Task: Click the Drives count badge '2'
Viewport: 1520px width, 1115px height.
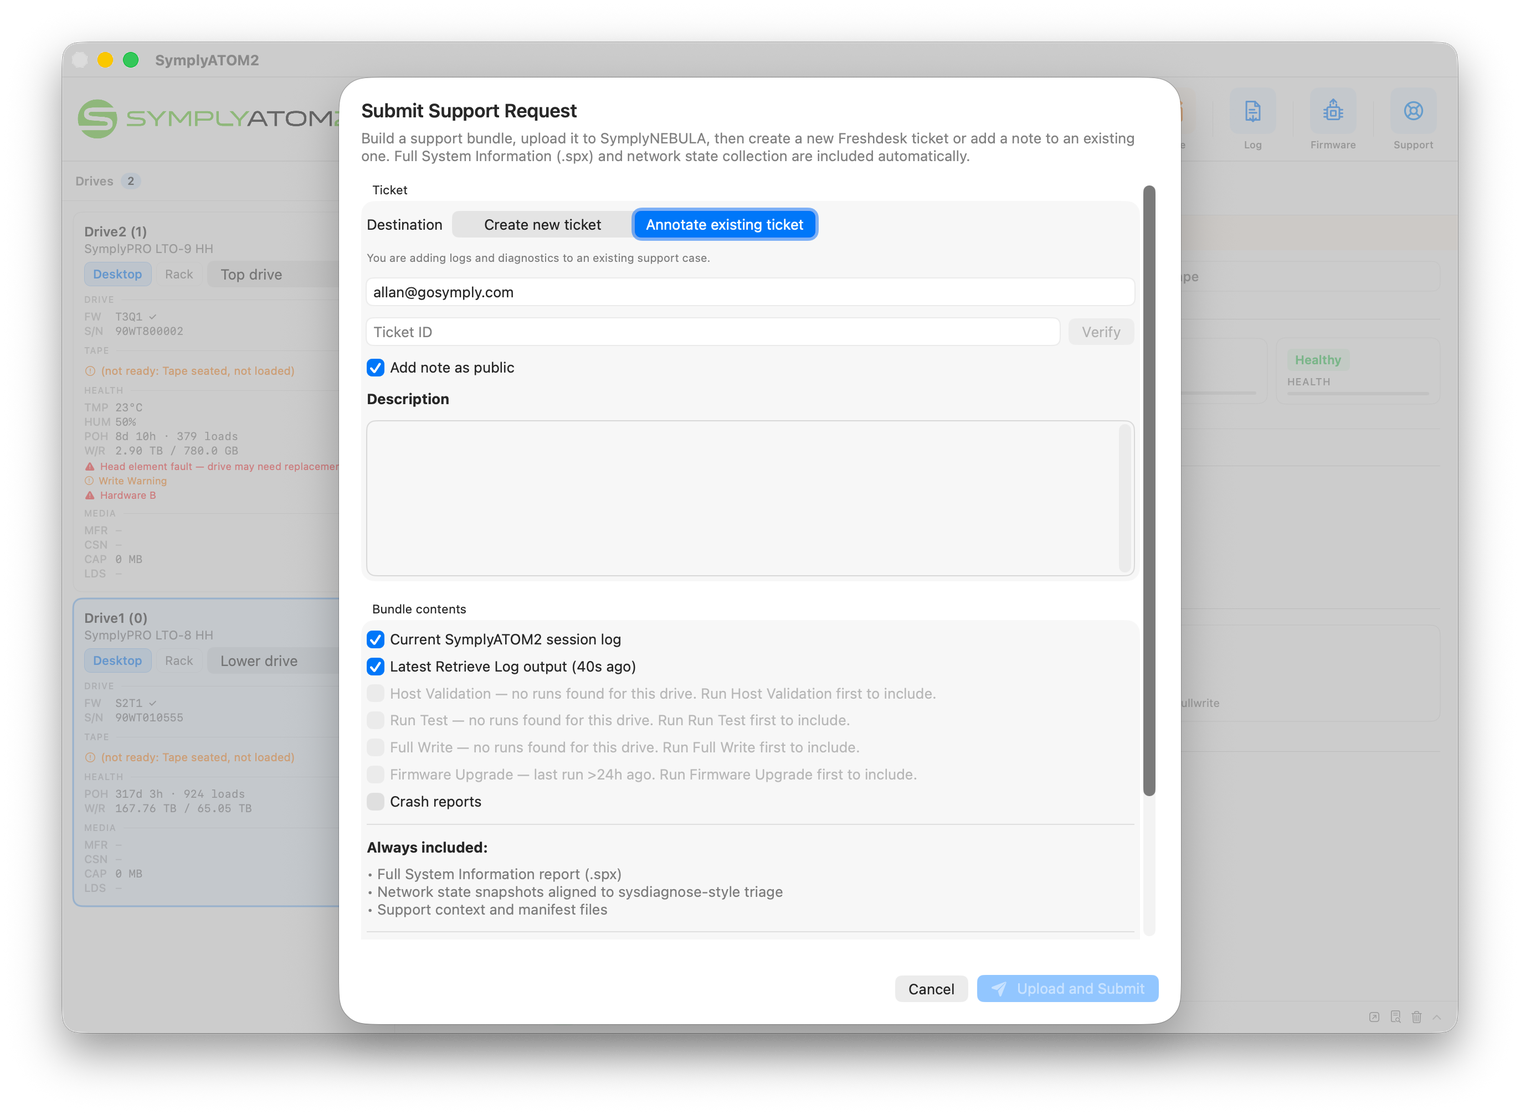Action: pos(130,181)
